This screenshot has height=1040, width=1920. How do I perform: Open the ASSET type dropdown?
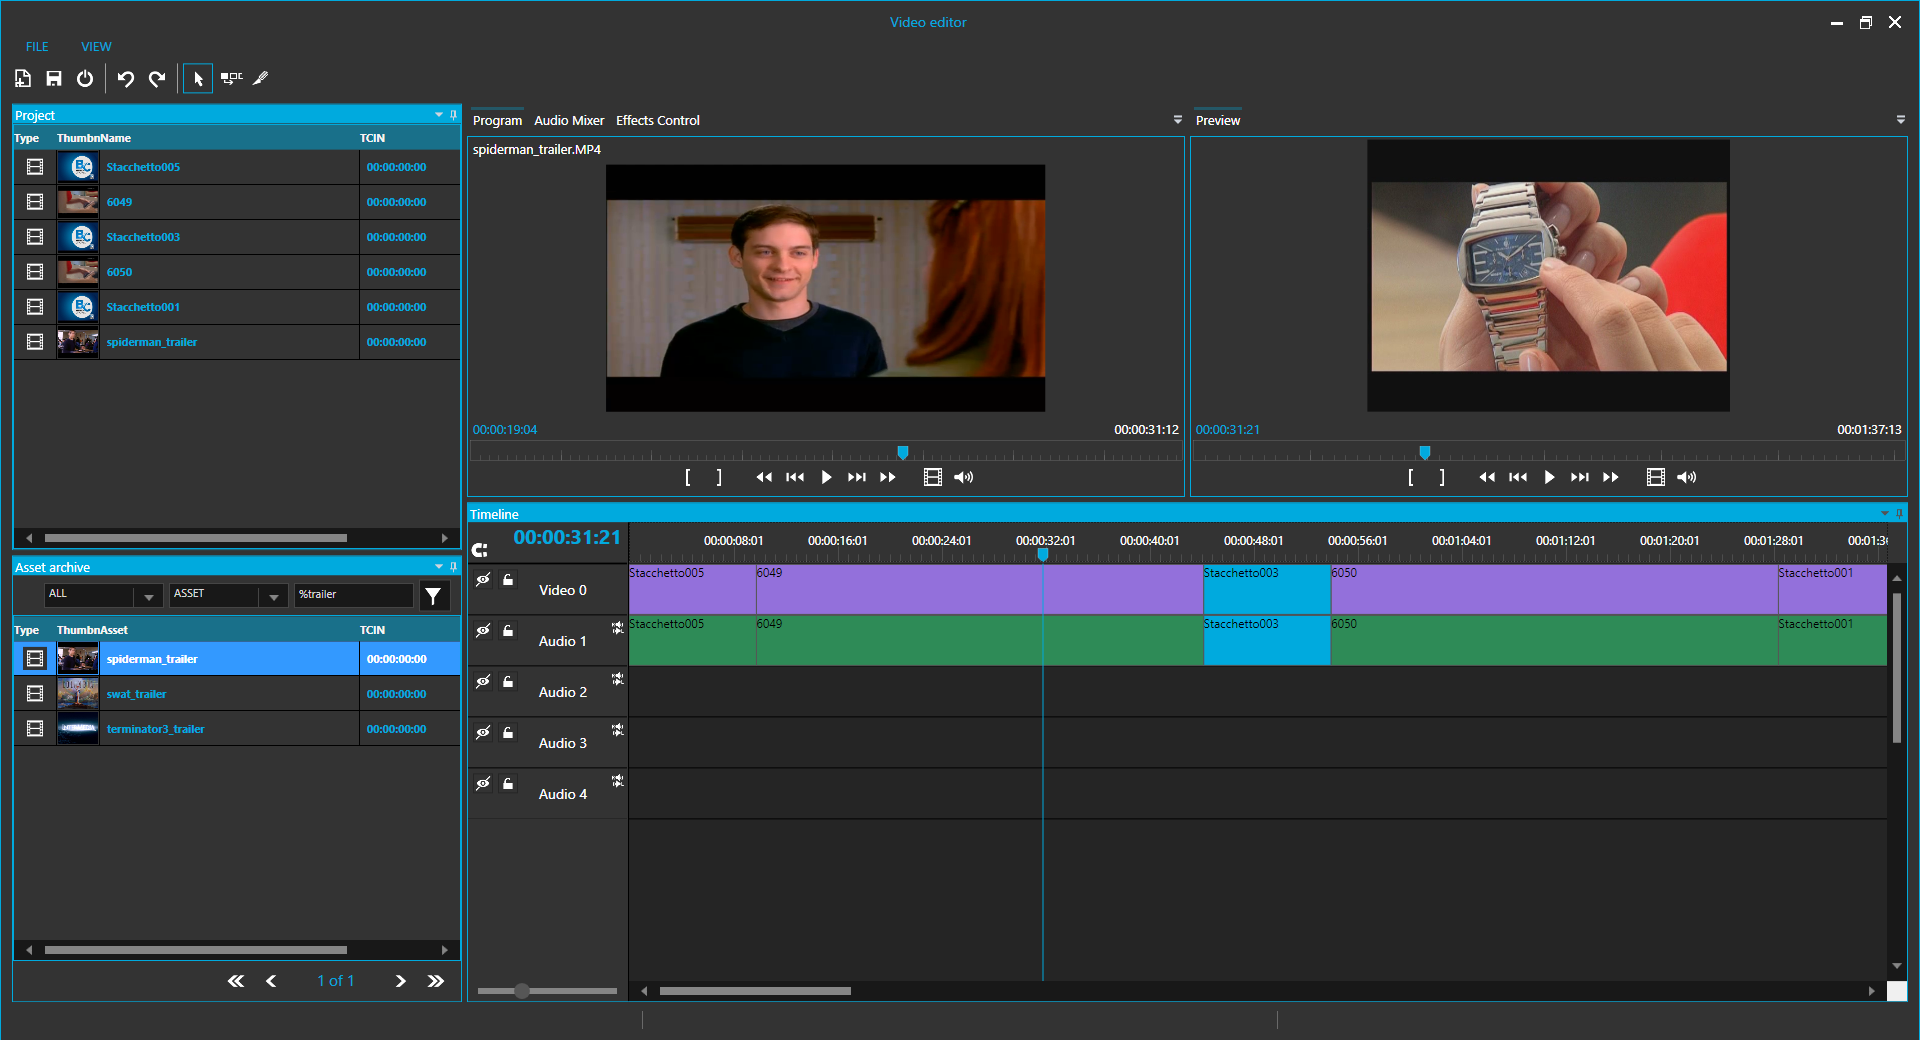click(273, 596)
